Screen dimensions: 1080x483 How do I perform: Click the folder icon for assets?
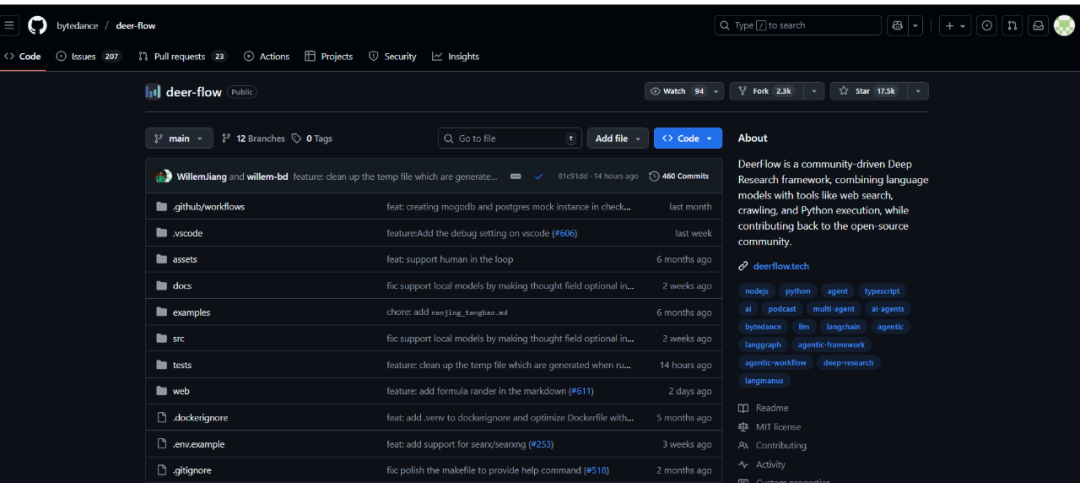[x=162, y=259]
